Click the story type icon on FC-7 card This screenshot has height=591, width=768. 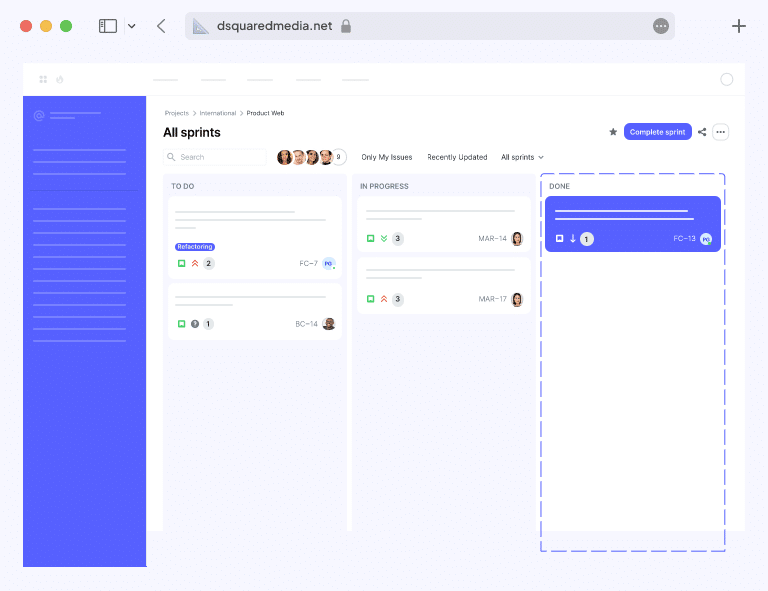point(181,263)
